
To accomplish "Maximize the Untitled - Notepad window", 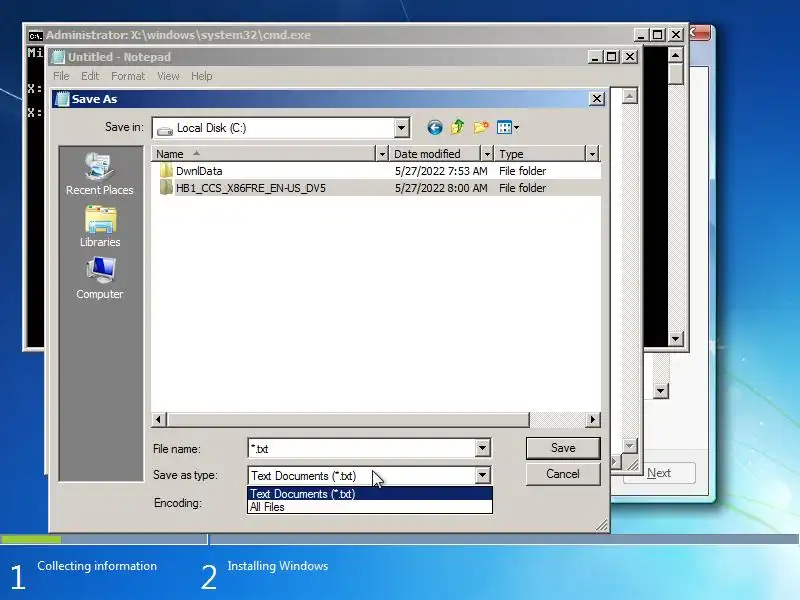I will (x=612, y=57).
